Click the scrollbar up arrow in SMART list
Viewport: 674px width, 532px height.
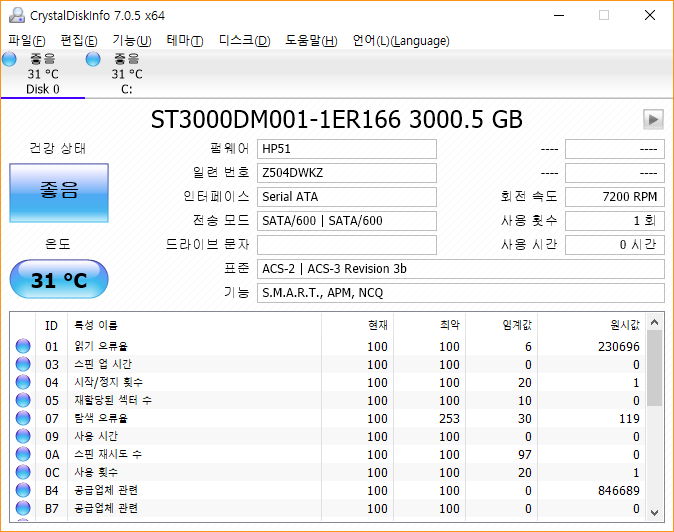[x=655, y=322]
